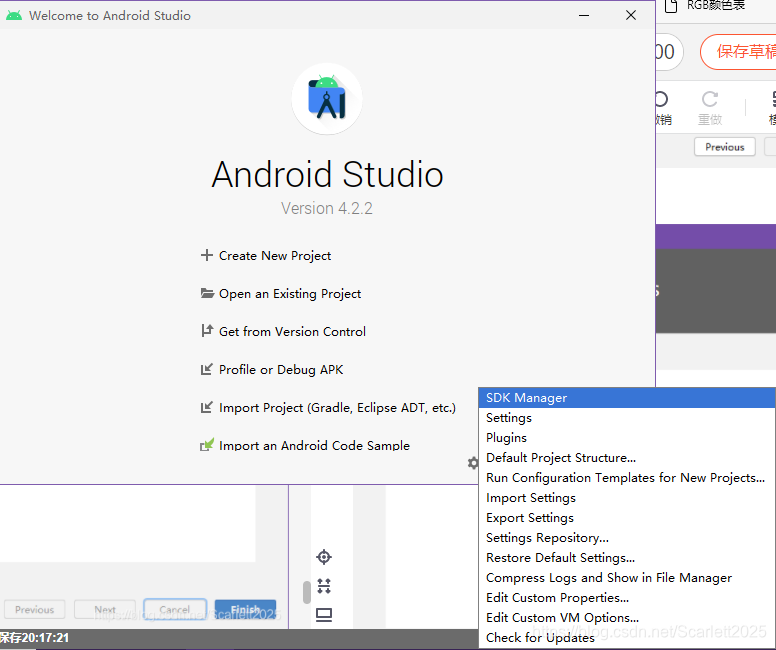Select Edit Custom VM Options...
The image size is (776, 650).
pyautogui.click(x=627, y=618)
